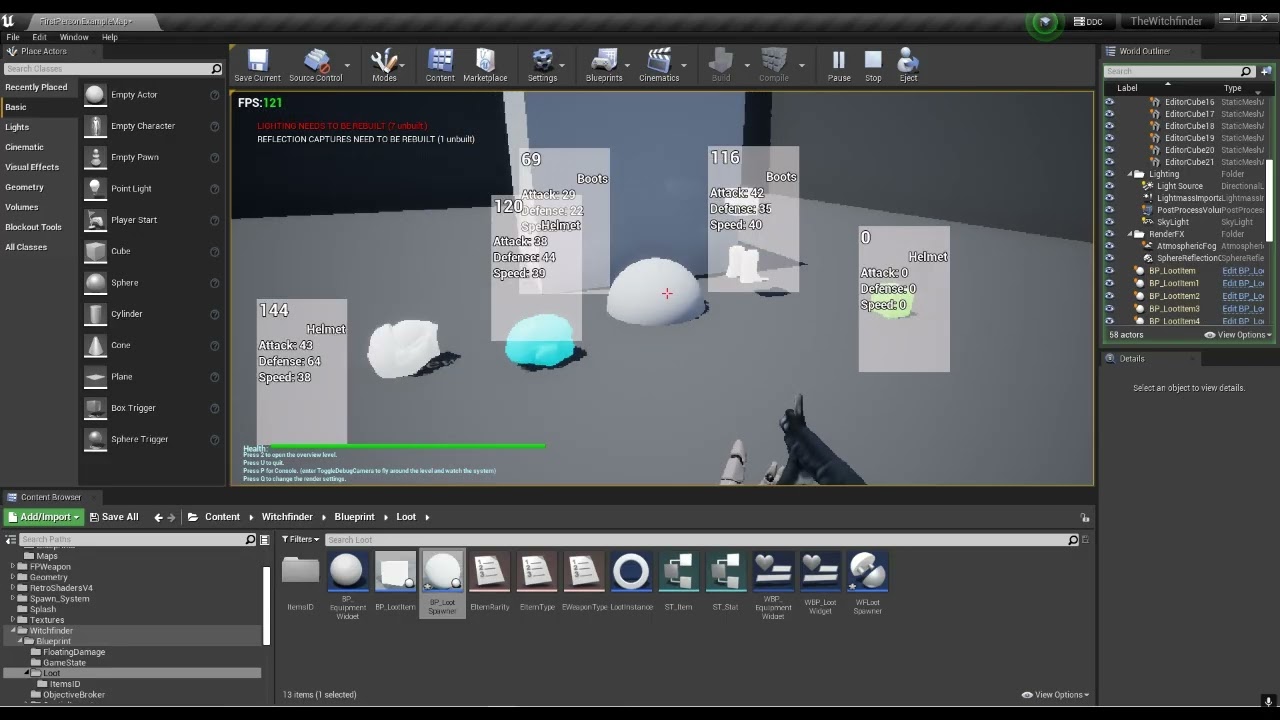Open the Marketplace toolbar icon

pos(485,66)
